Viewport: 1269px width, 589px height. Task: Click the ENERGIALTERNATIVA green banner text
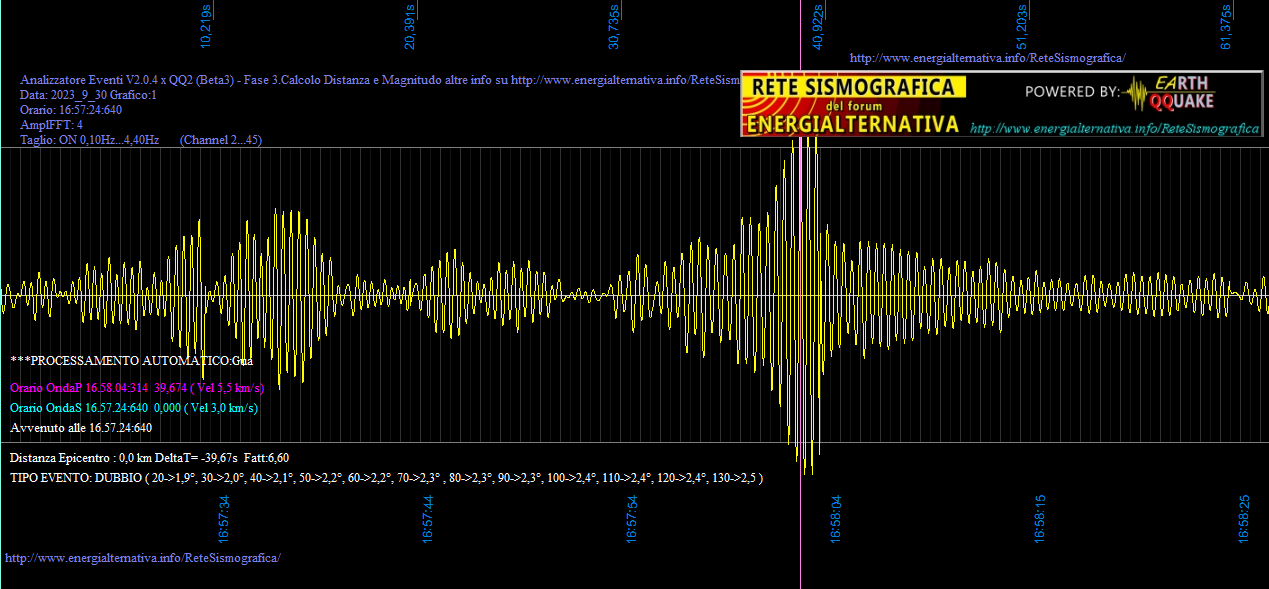pyautogui.click(x=853, y=124)
